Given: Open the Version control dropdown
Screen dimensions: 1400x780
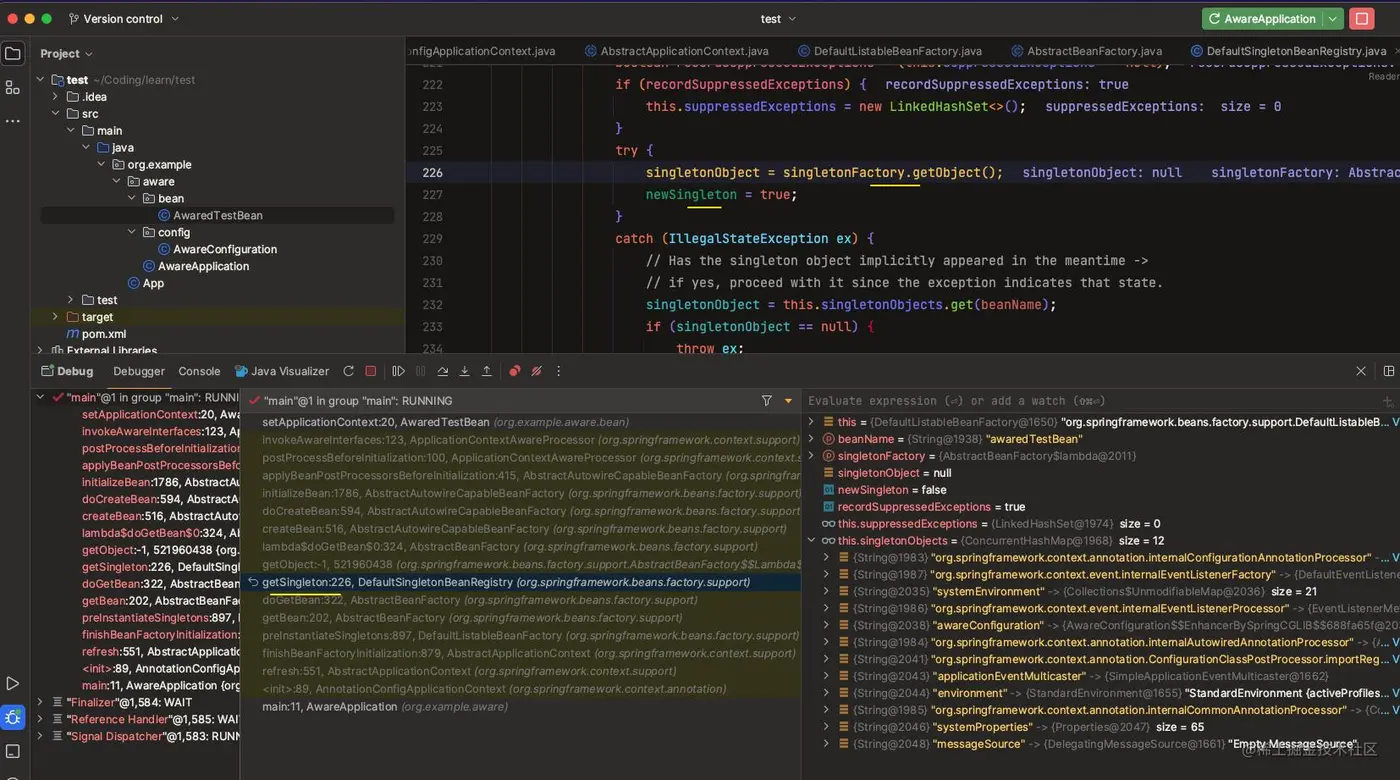Looking at the screenshot, I should [x=123, y=19].
